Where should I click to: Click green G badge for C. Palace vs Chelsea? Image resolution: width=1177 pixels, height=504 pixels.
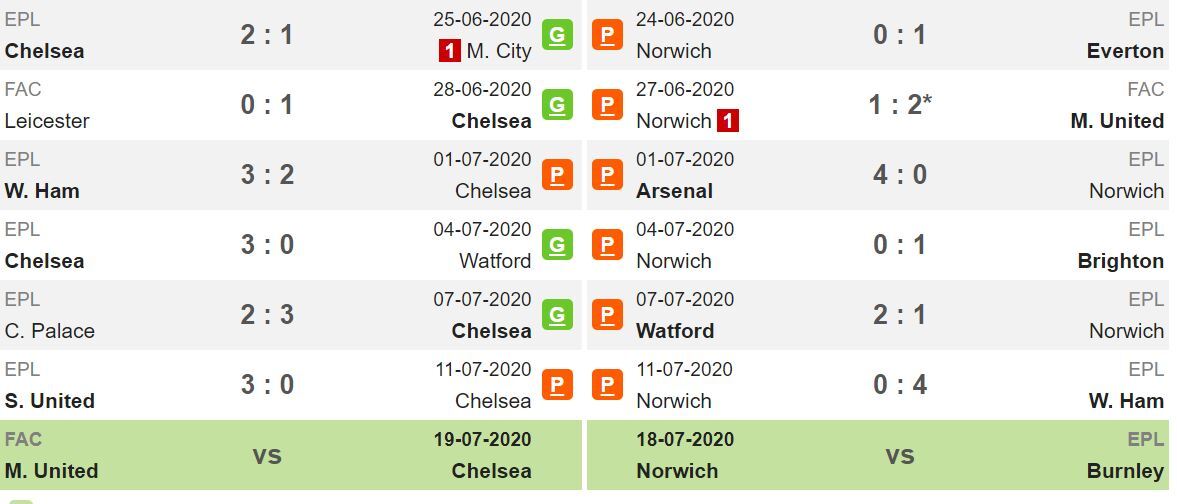(x=557, y=314)
